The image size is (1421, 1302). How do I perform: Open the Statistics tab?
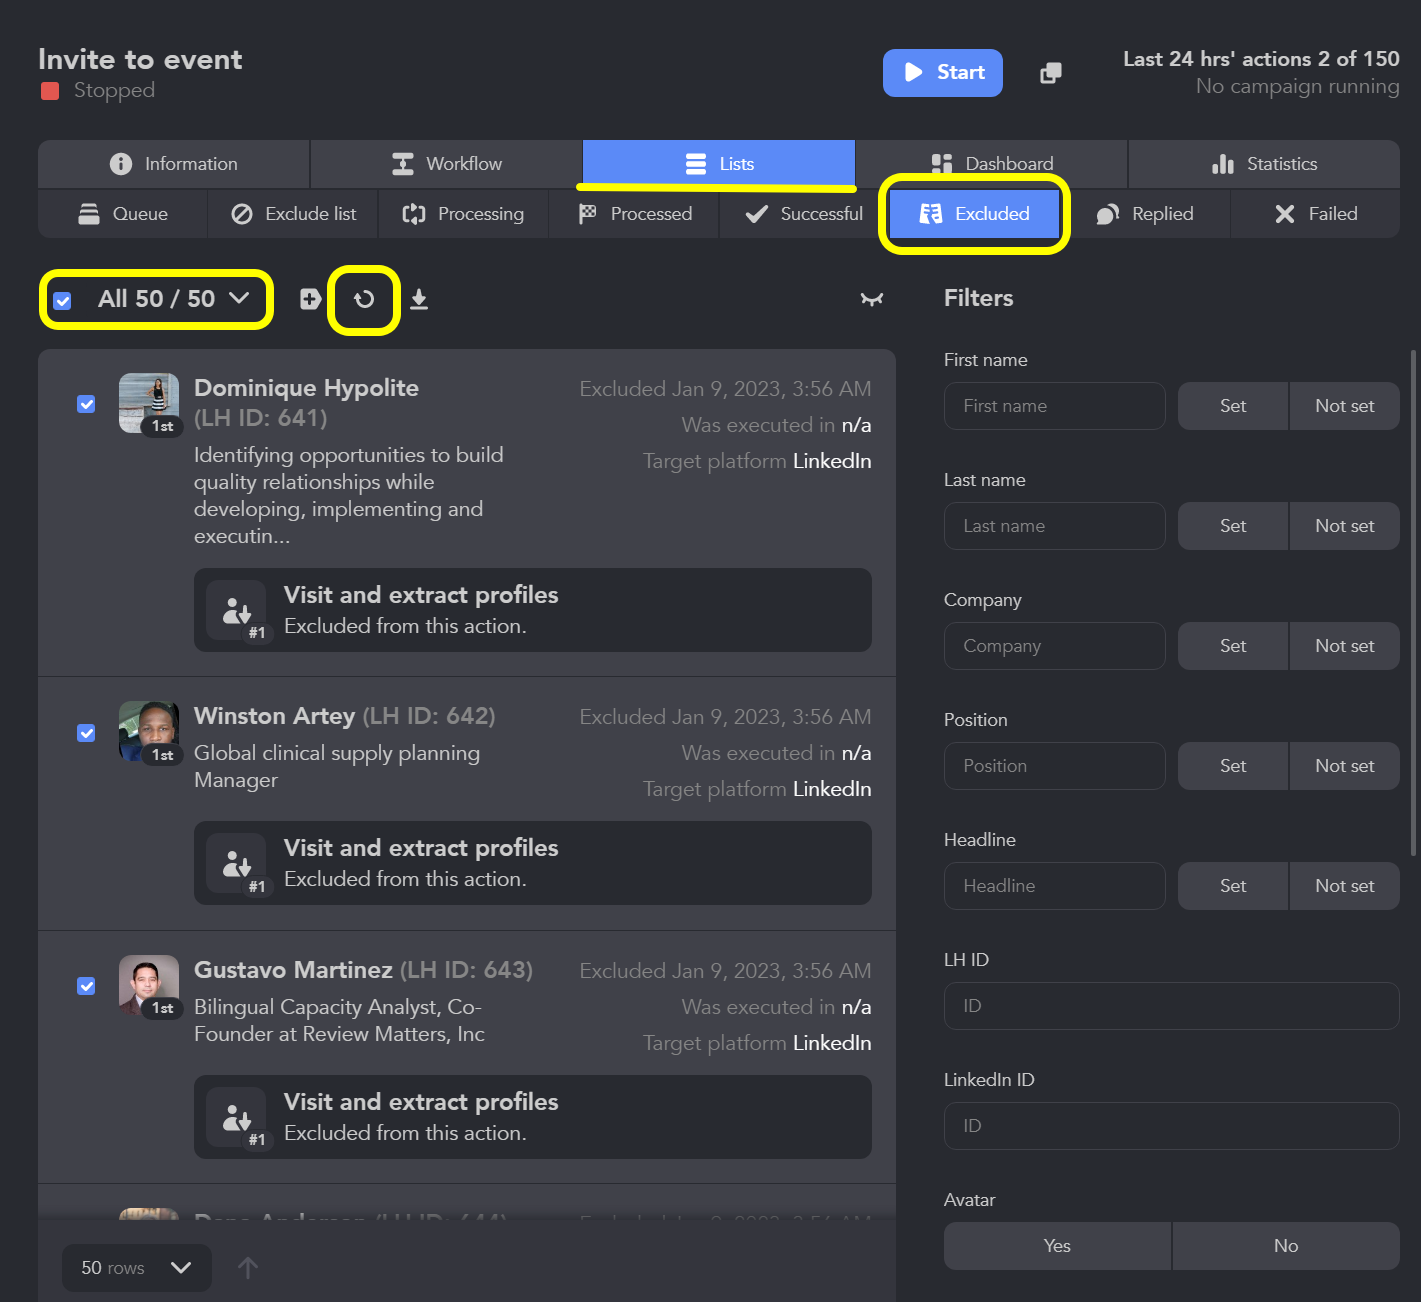coord(1264,164)
